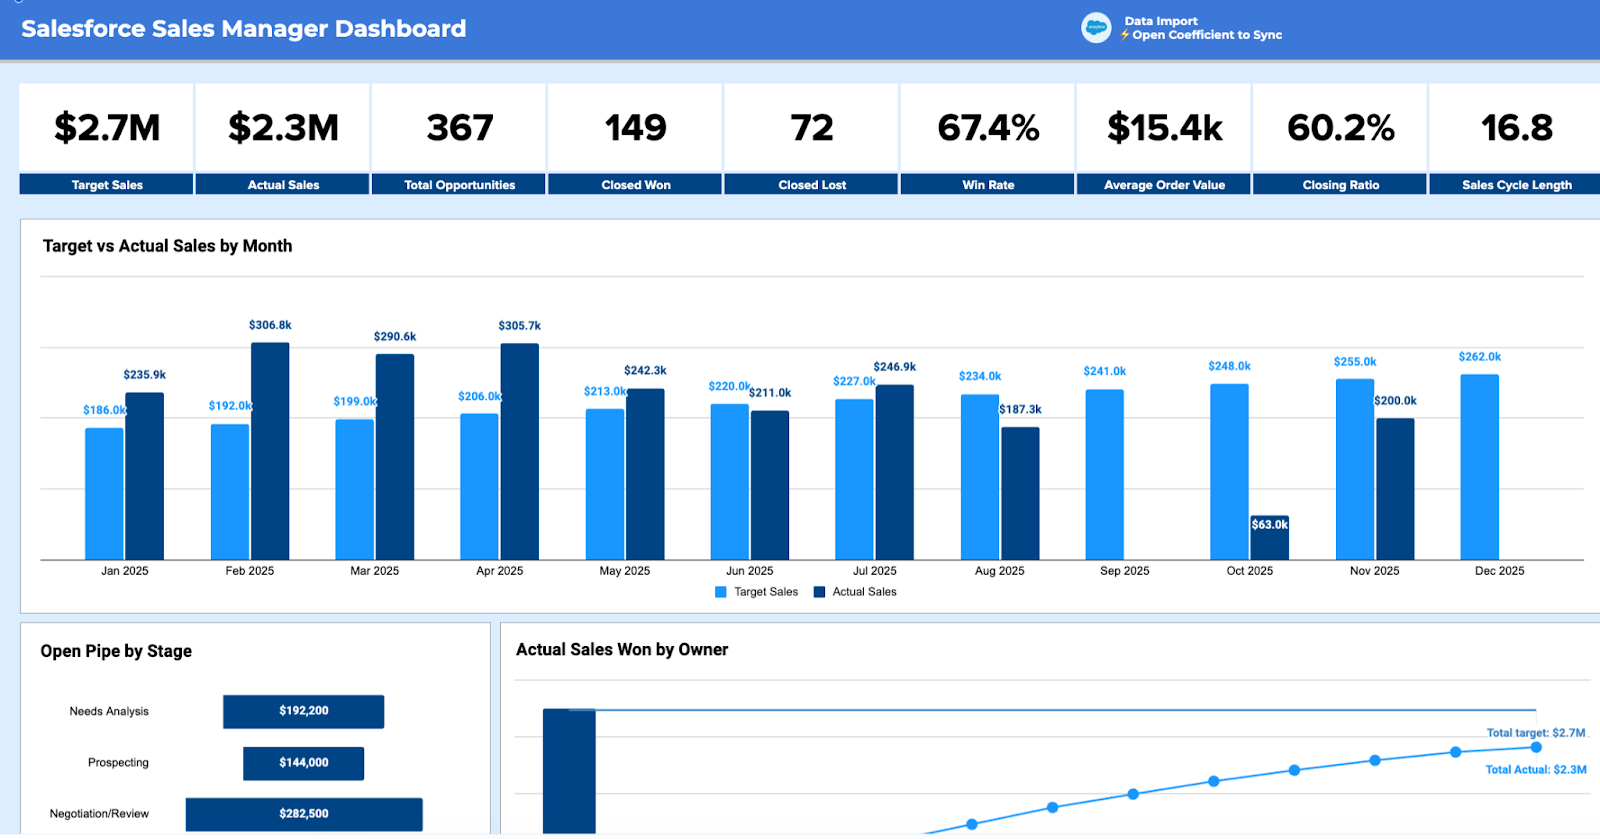Screen dimensions: 1600x839
Task: Click the 16.8 Sales Cycle Length value
Action: click(1517, 128)
